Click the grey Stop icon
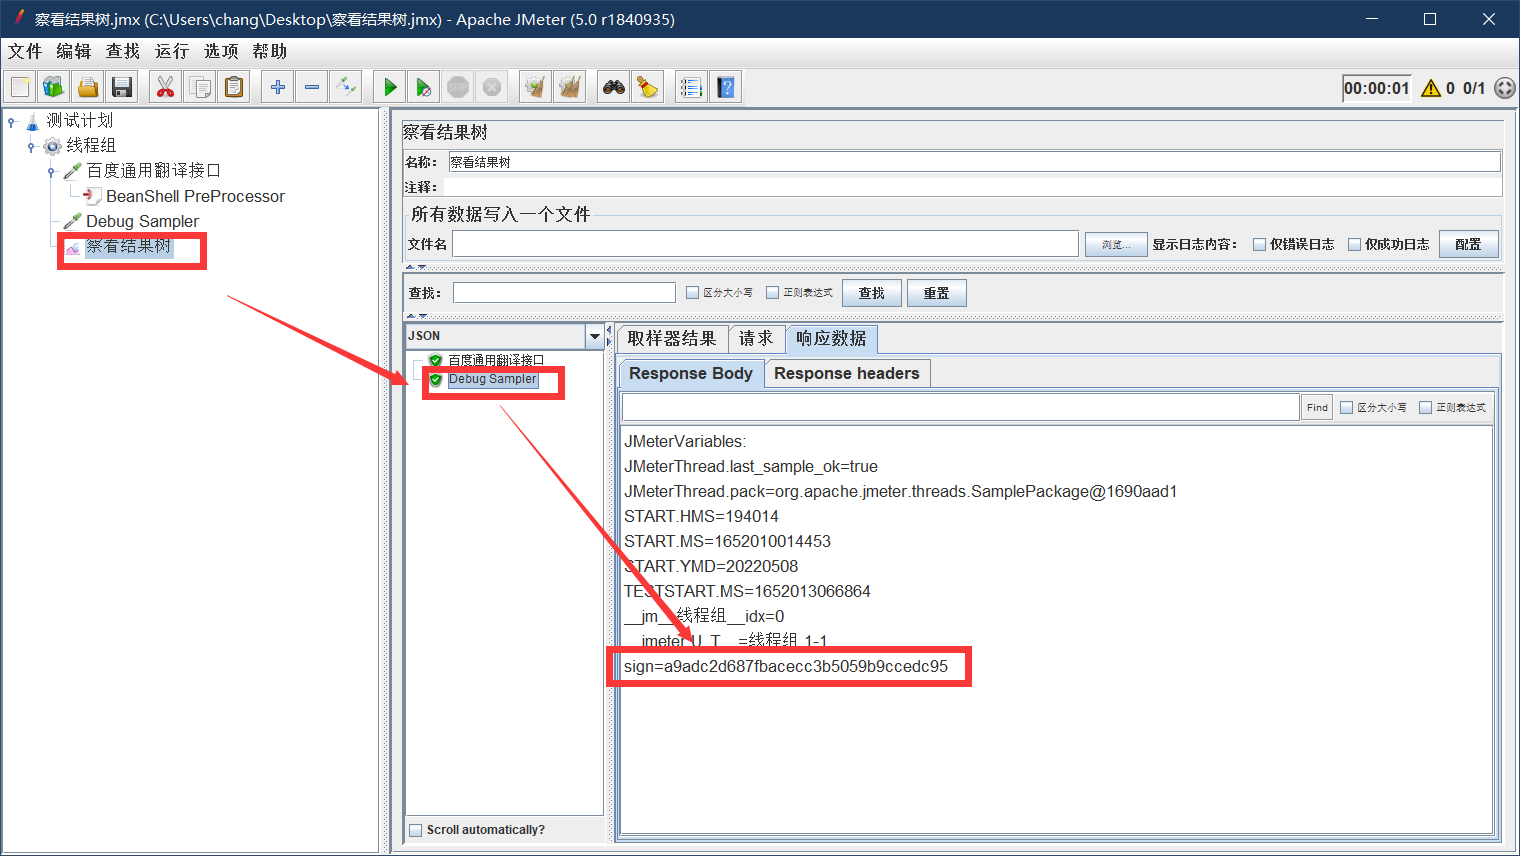Screen dimensions: 1520x856 point(458,88)
